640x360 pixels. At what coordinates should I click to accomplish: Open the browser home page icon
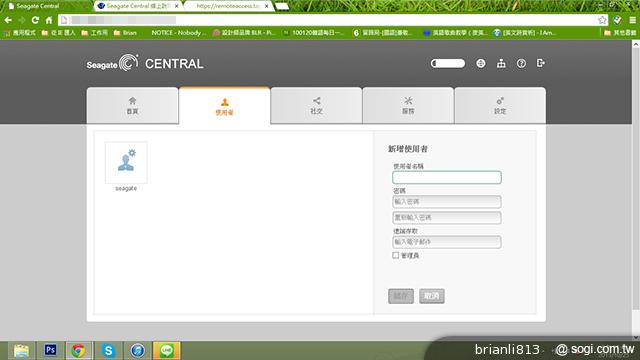click(x=49, y=20)
